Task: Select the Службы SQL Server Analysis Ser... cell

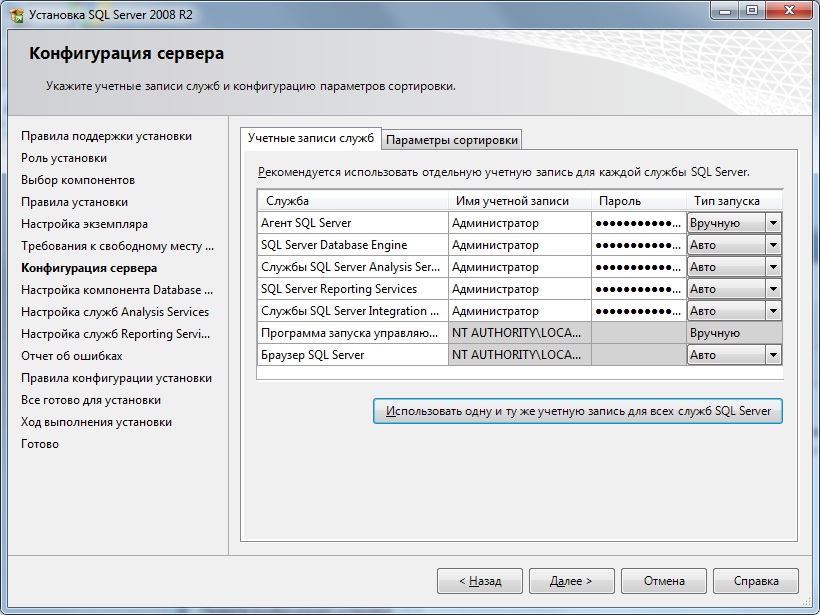Action: (352, 267)
